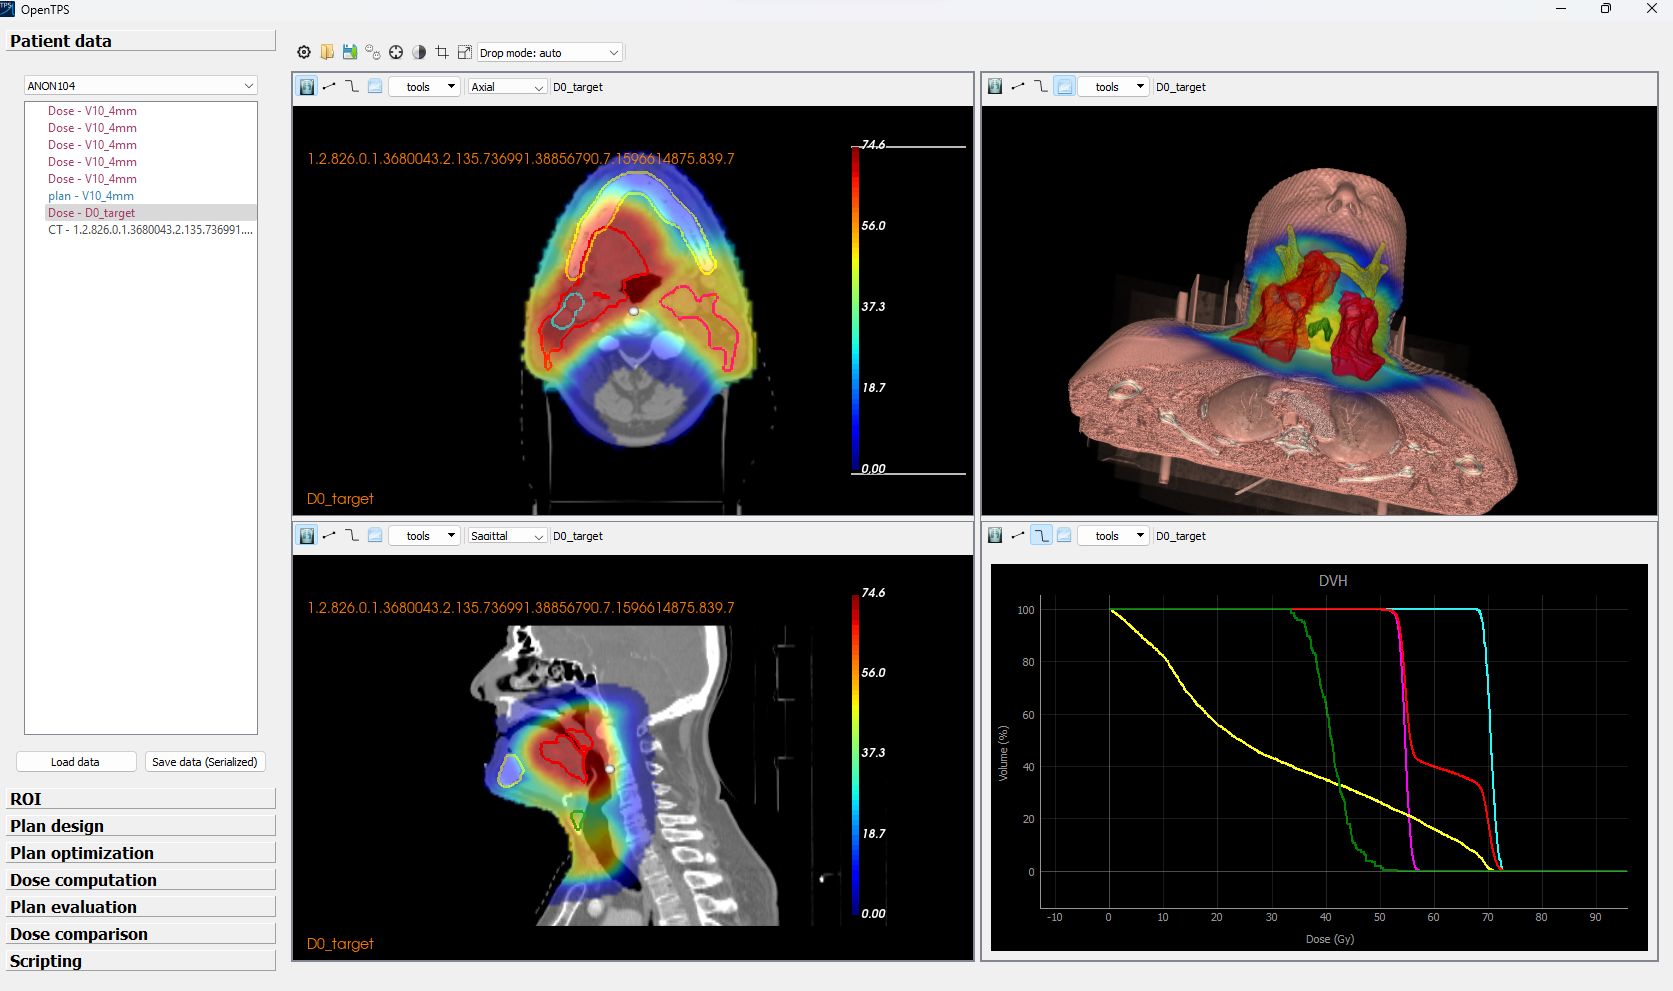Open the Drop mode dropdown
This screenshot has height=991, width=1673.
point(549,52)
